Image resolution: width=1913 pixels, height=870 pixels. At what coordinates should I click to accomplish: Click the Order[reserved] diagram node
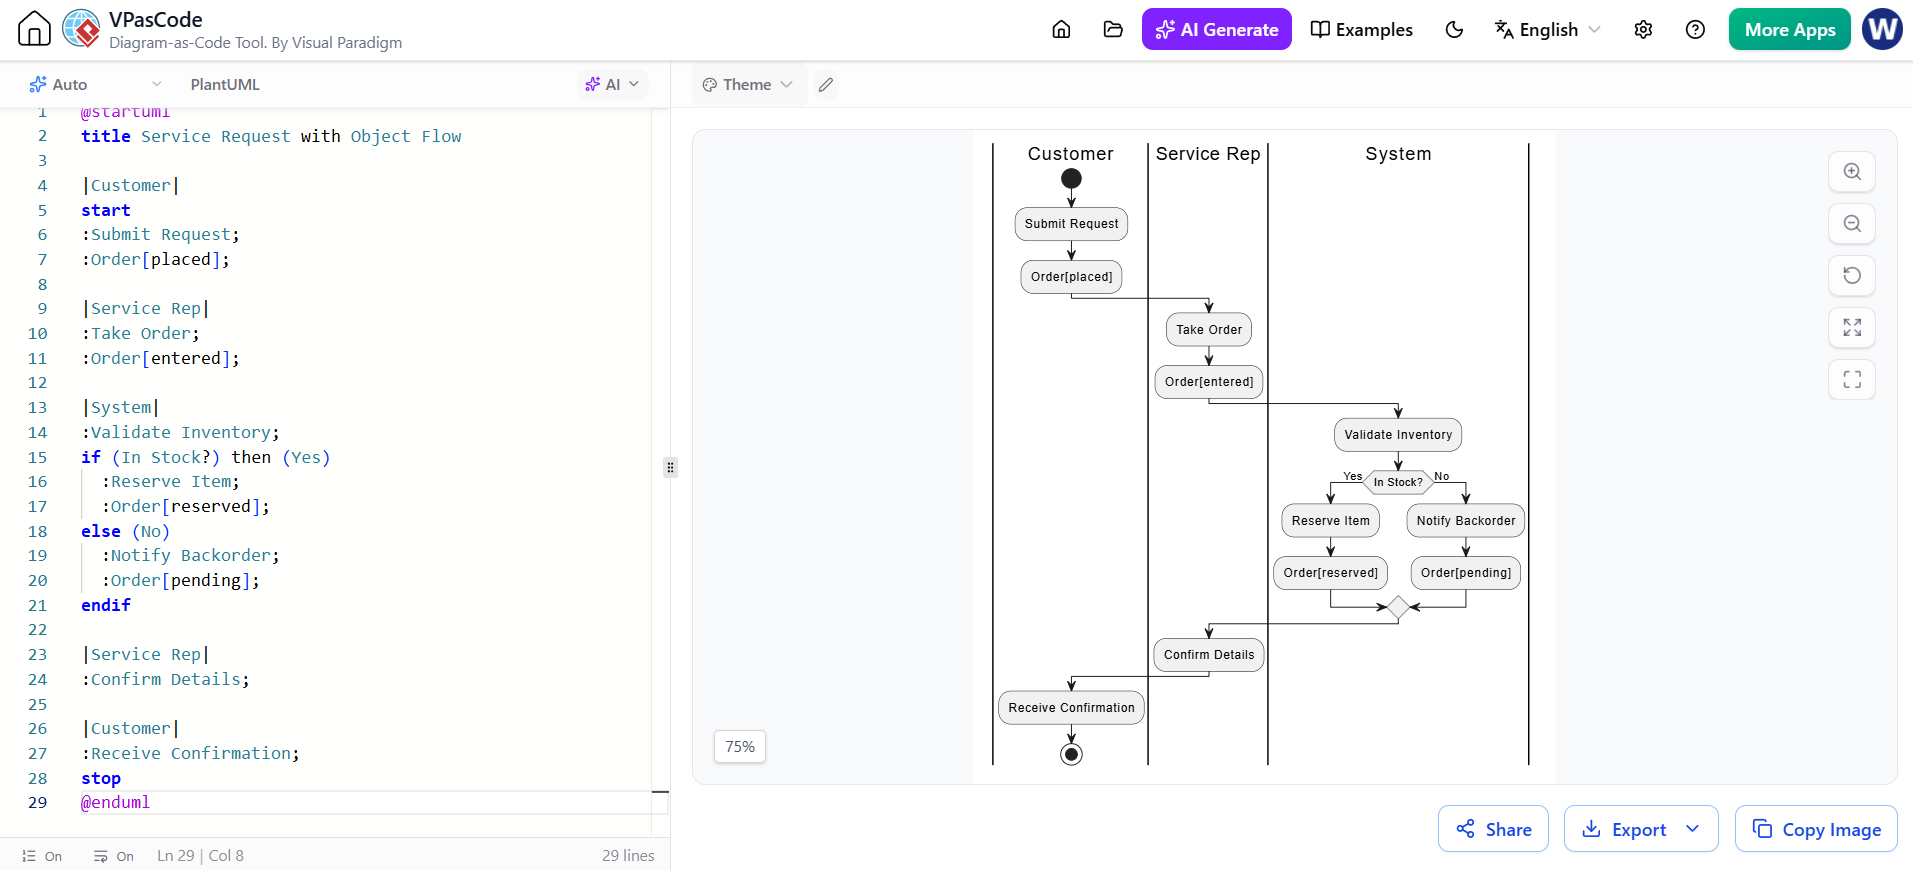1330,573
